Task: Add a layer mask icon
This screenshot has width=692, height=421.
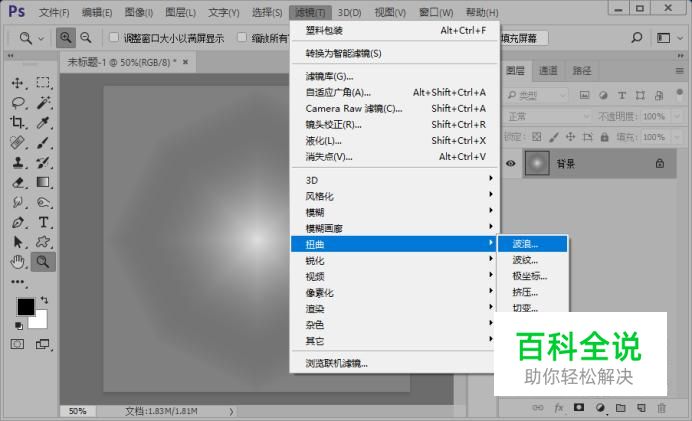Action: (579, 407)
